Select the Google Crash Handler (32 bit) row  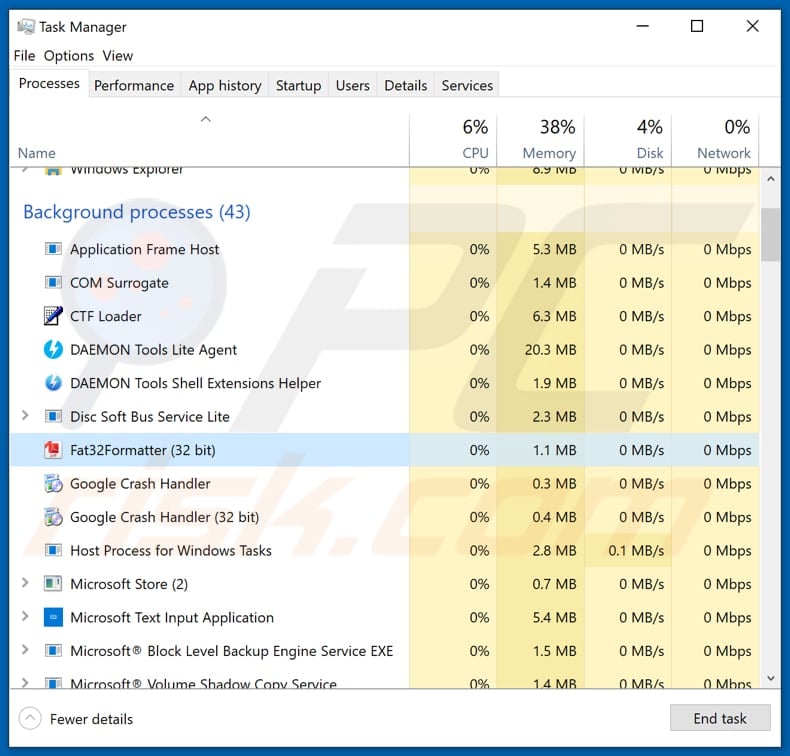point(384,517)
